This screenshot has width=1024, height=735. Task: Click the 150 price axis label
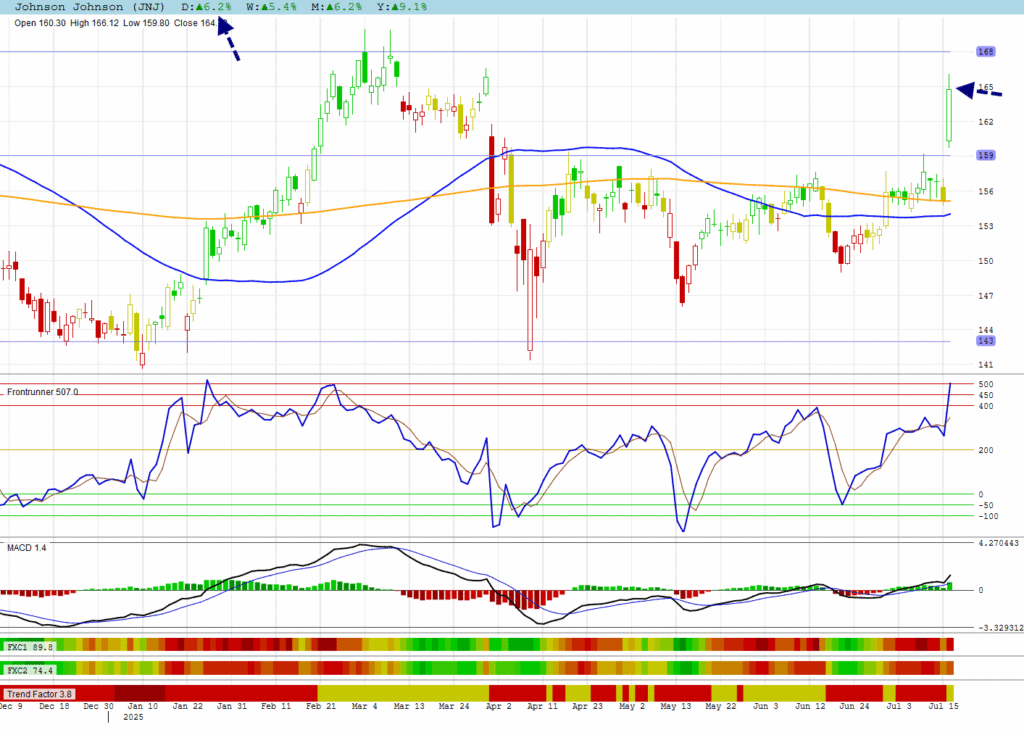985,261
